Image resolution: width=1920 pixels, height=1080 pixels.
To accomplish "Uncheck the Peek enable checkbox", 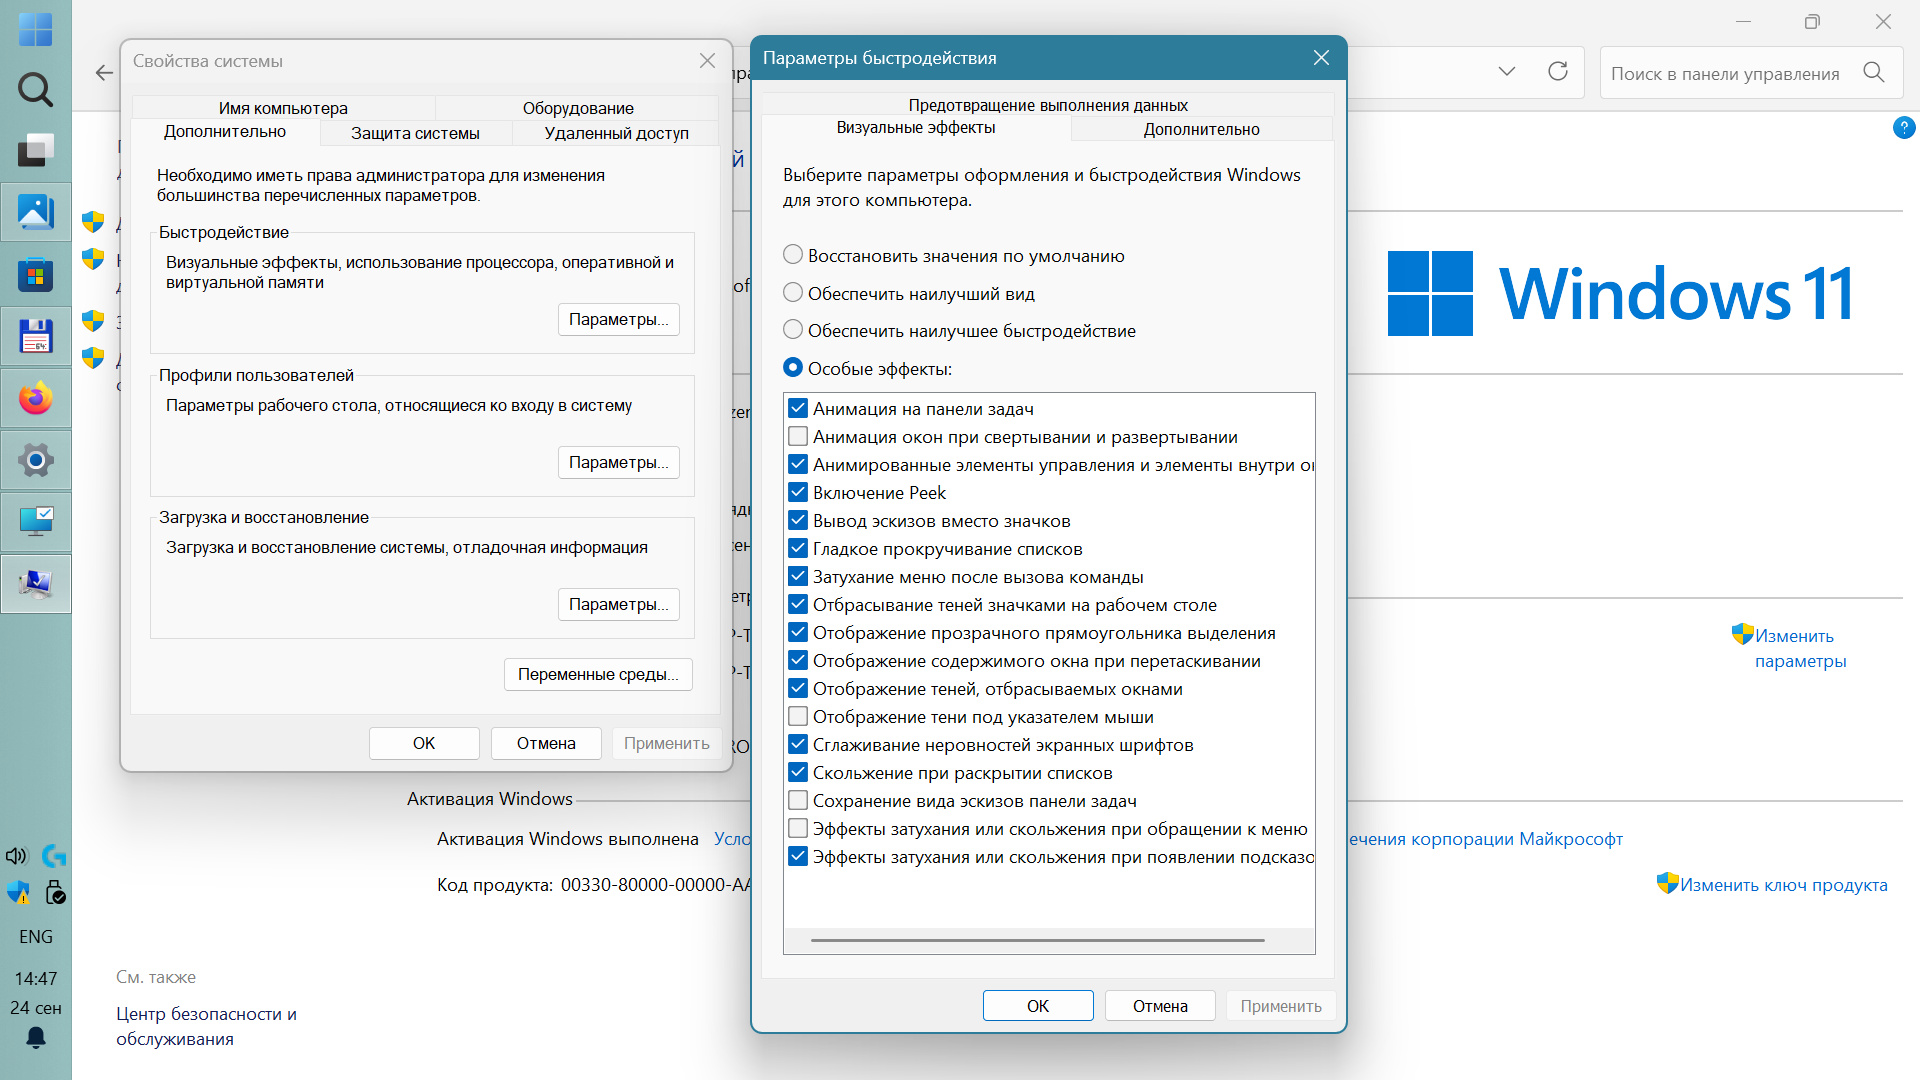I will click(x=798, y=493).
